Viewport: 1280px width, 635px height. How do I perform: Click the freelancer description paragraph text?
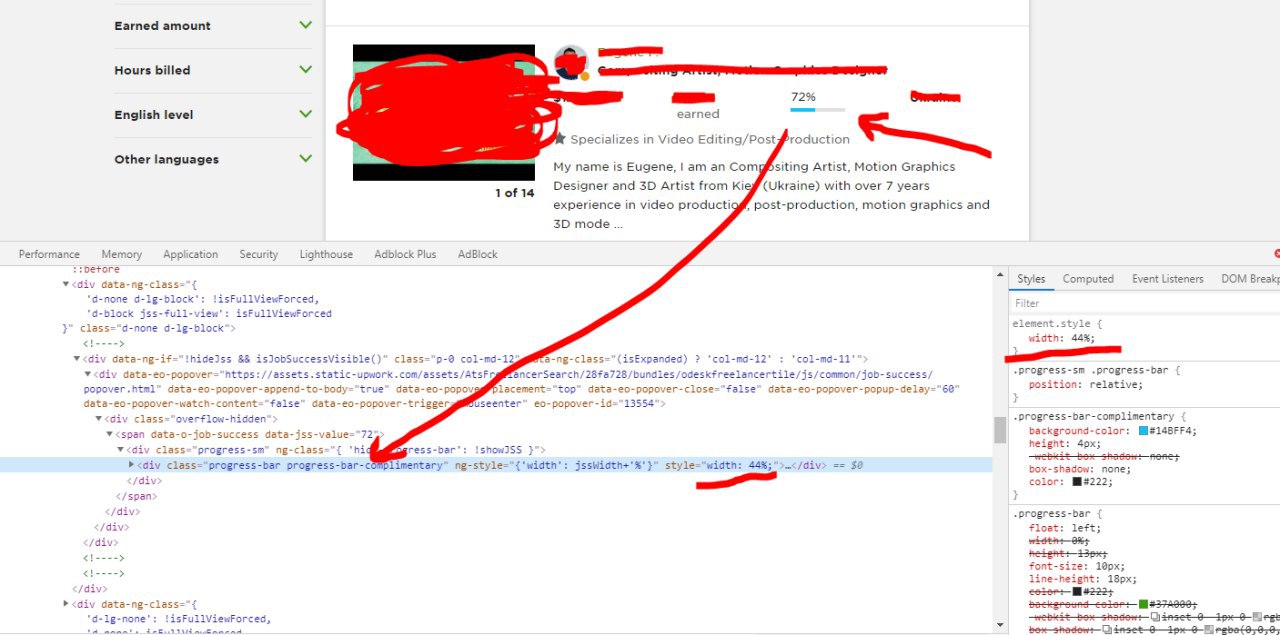click(771, 195)
